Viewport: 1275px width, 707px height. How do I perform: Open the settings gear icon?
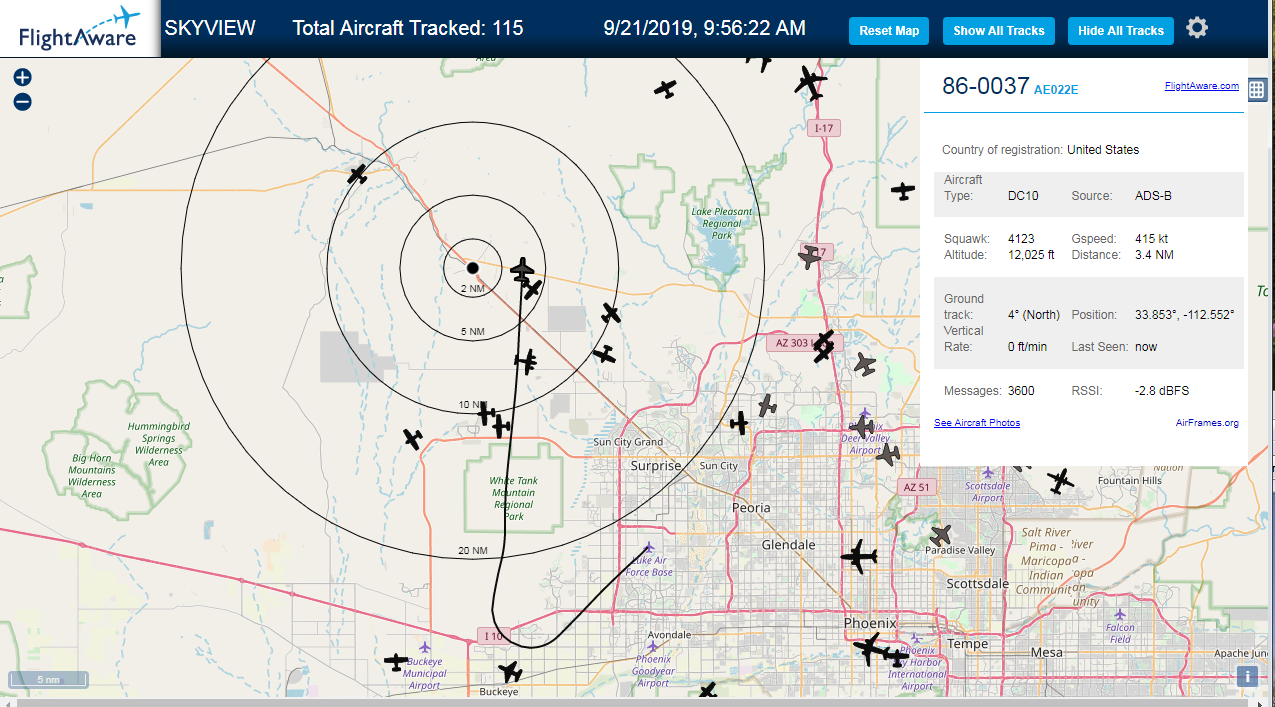1197,28
